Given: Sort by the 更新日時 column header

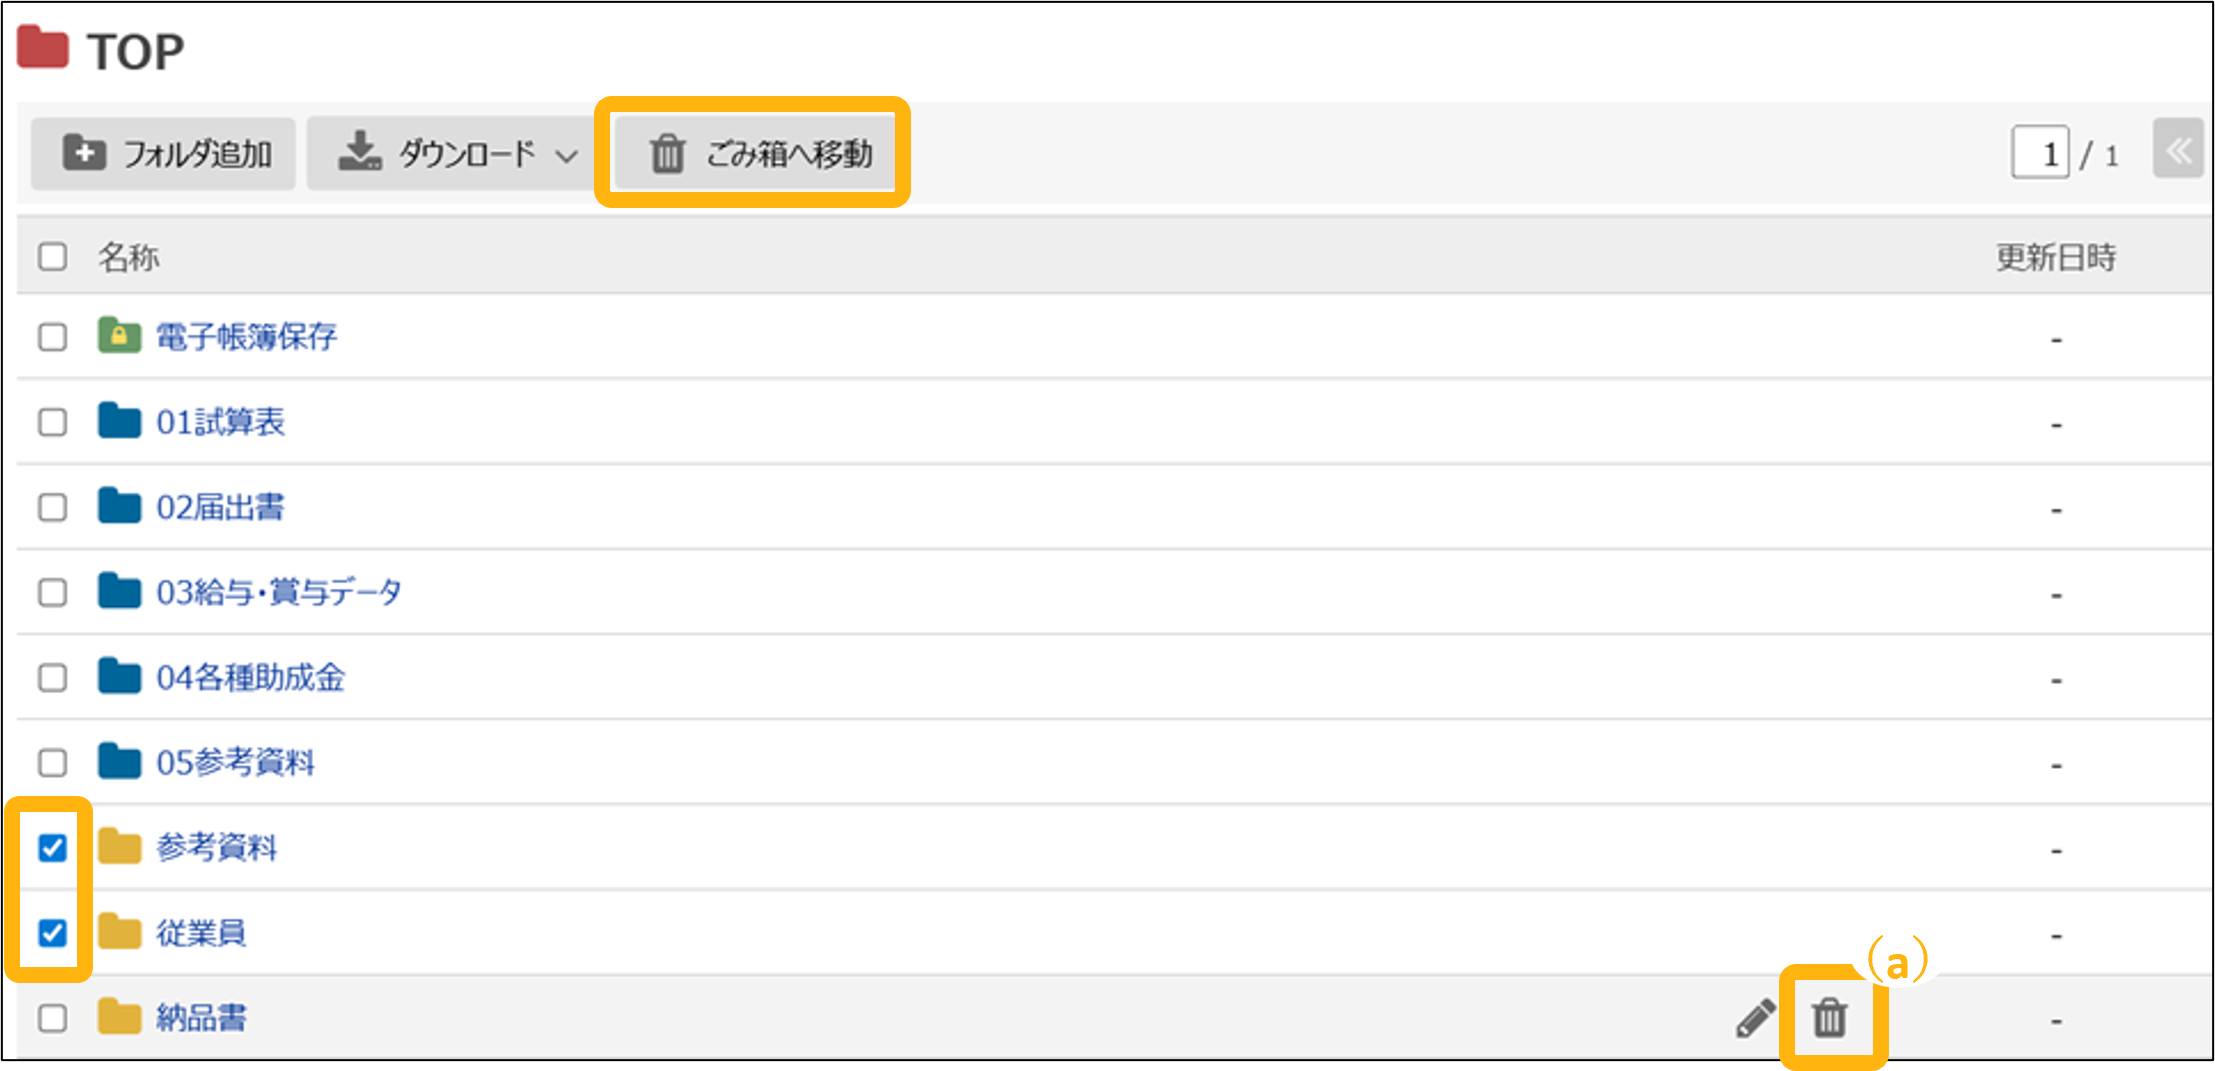Looking at the screenshot, I should pyautogui.click(x=2055, y=258).
